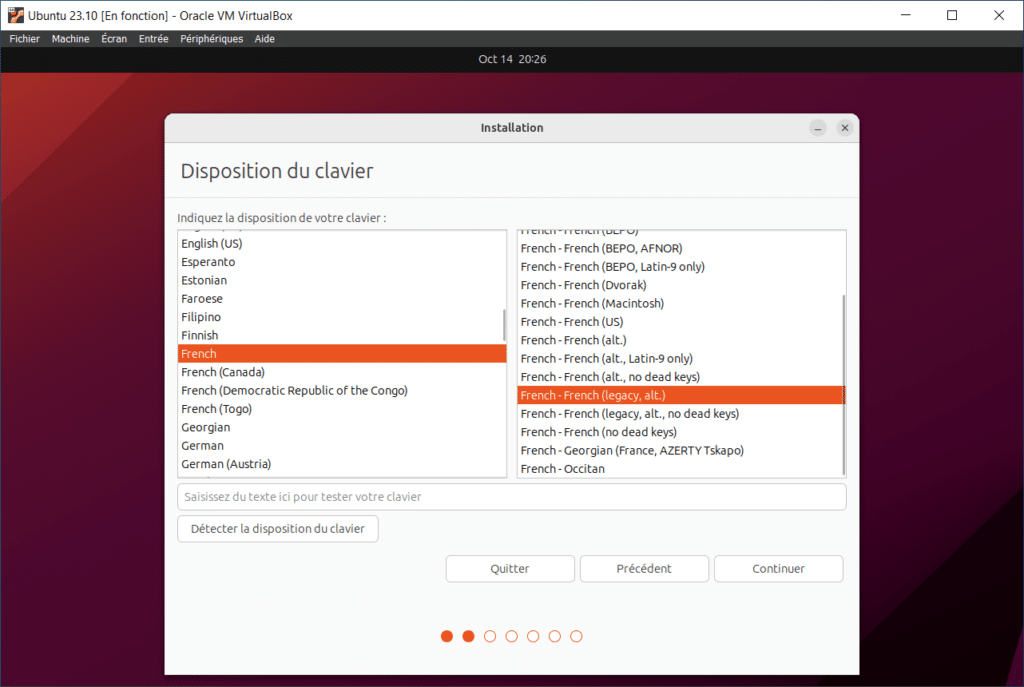1024x687 pixels.
Task: Select Estonian layout
Action: (342, 280)
